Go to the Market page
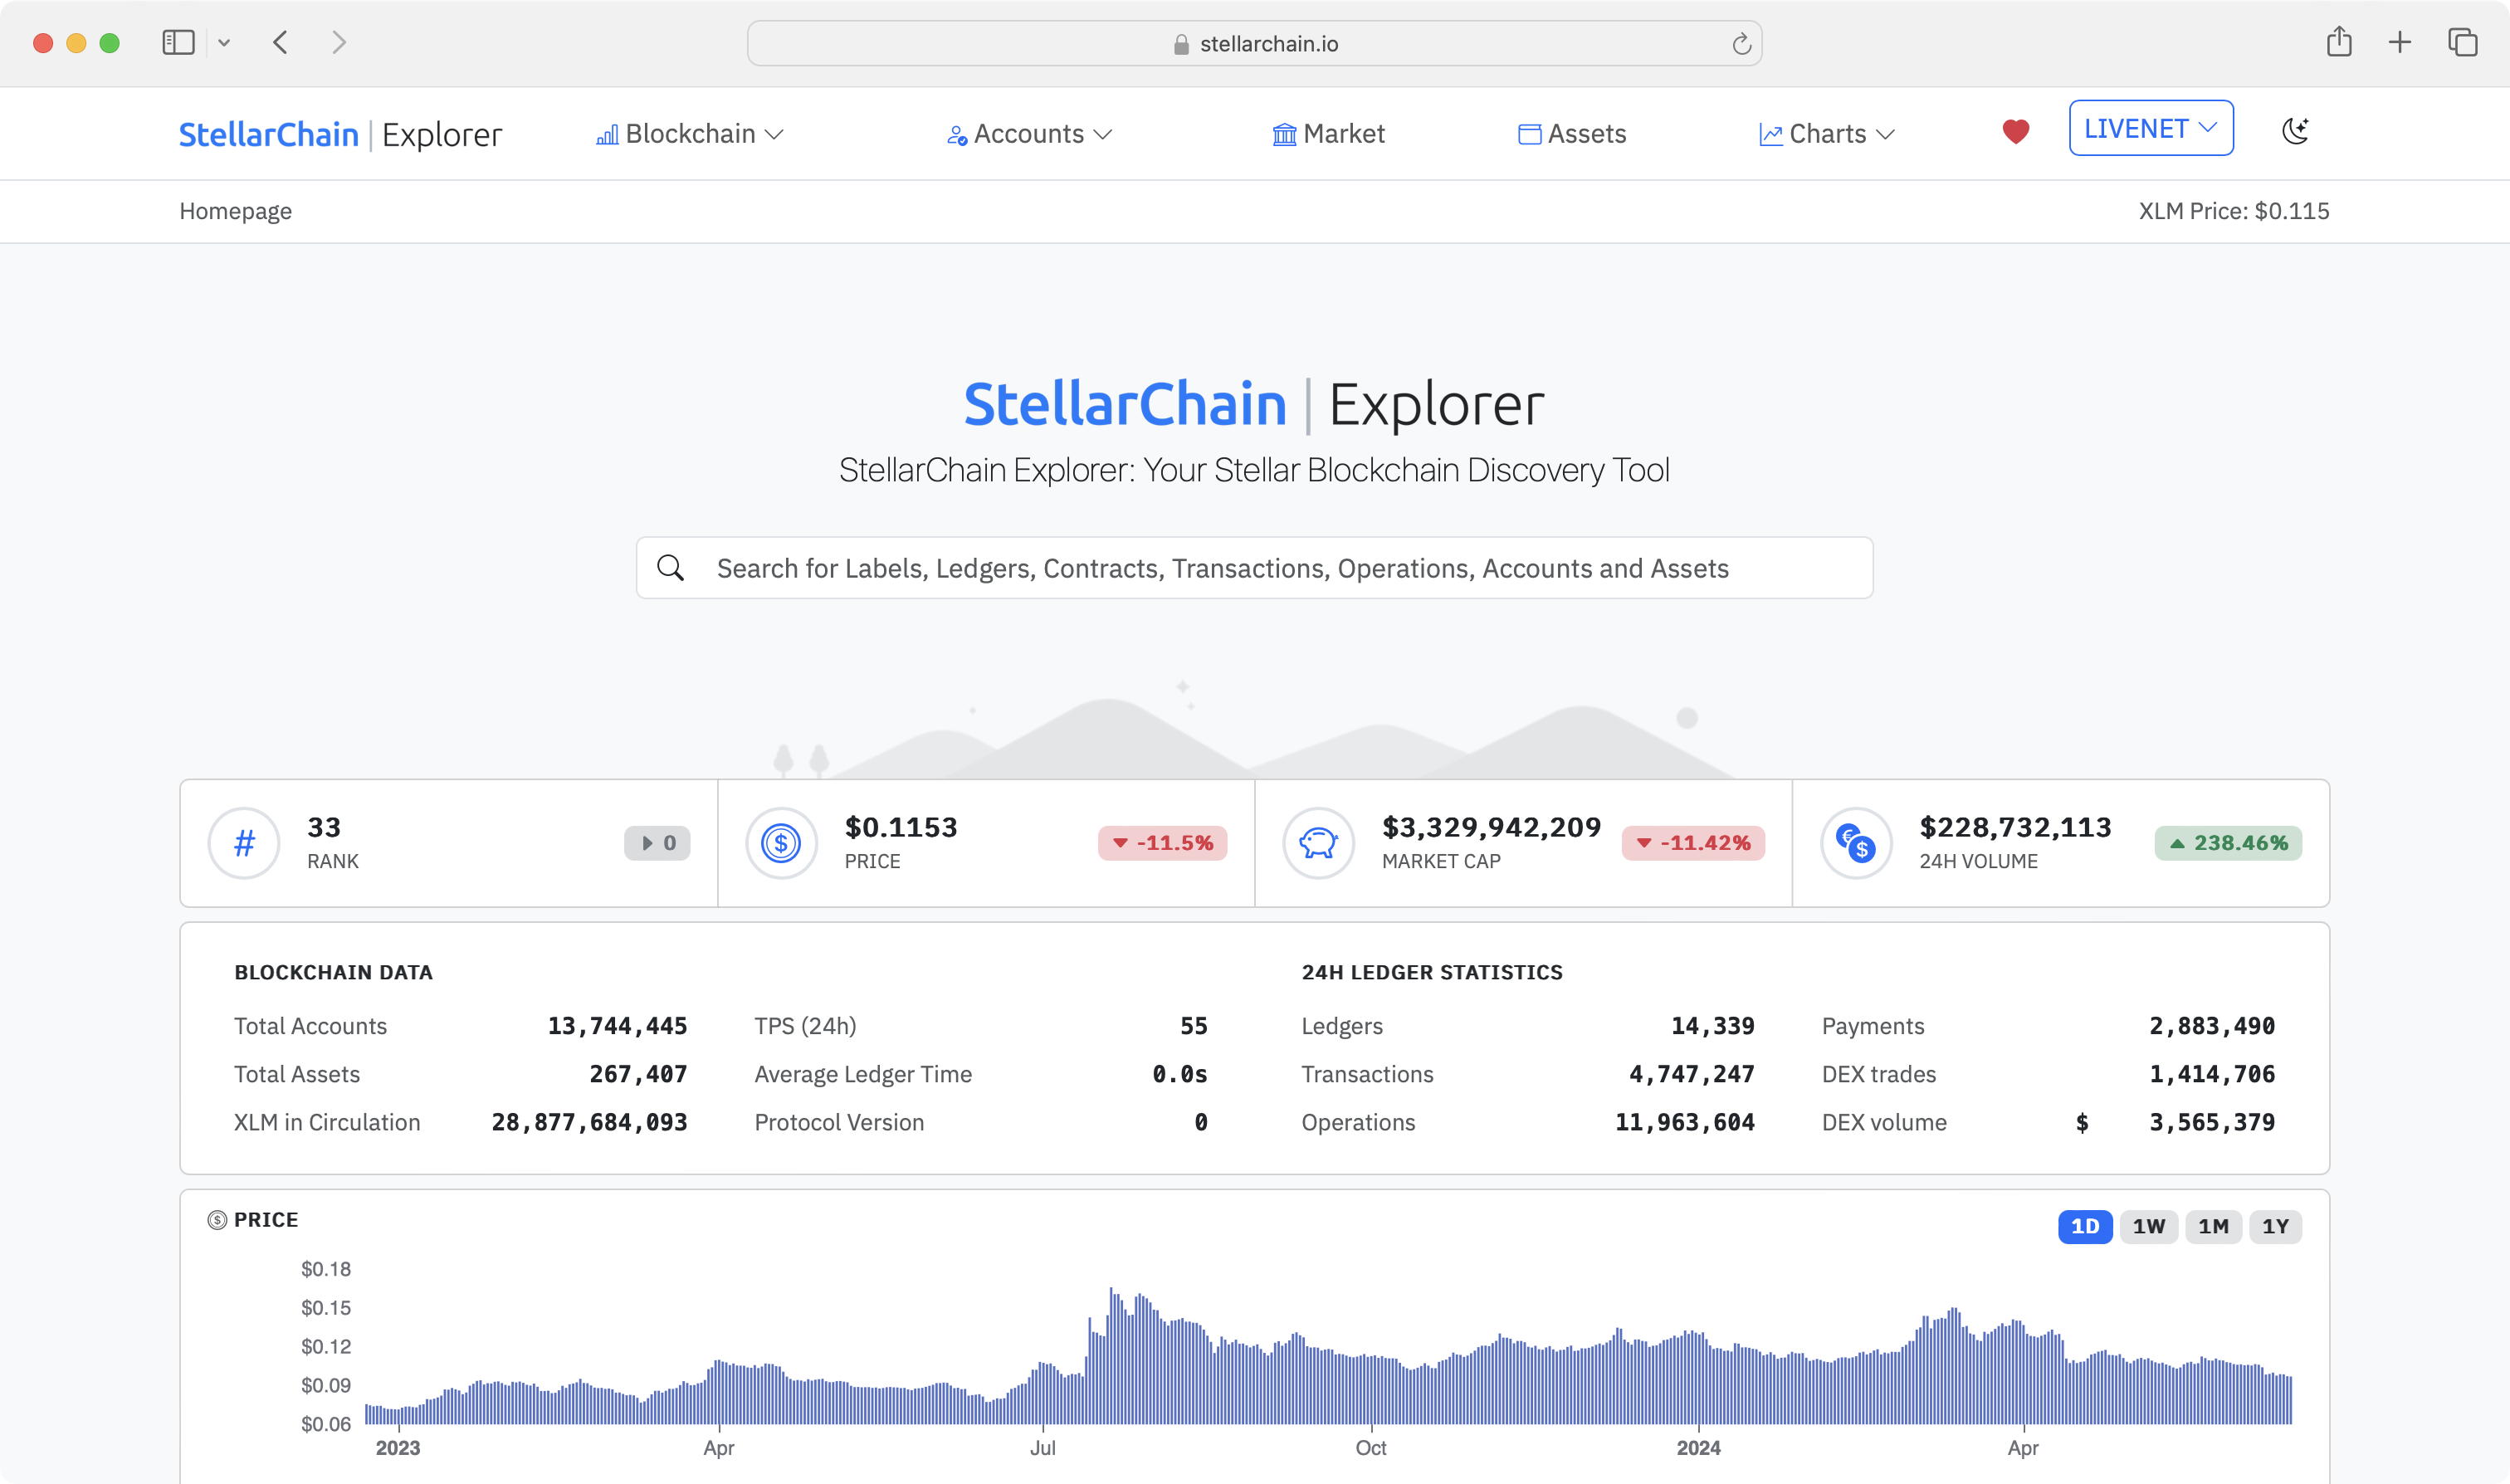The height and width of the screenshot is (1484, 2510). [1329, 134]
